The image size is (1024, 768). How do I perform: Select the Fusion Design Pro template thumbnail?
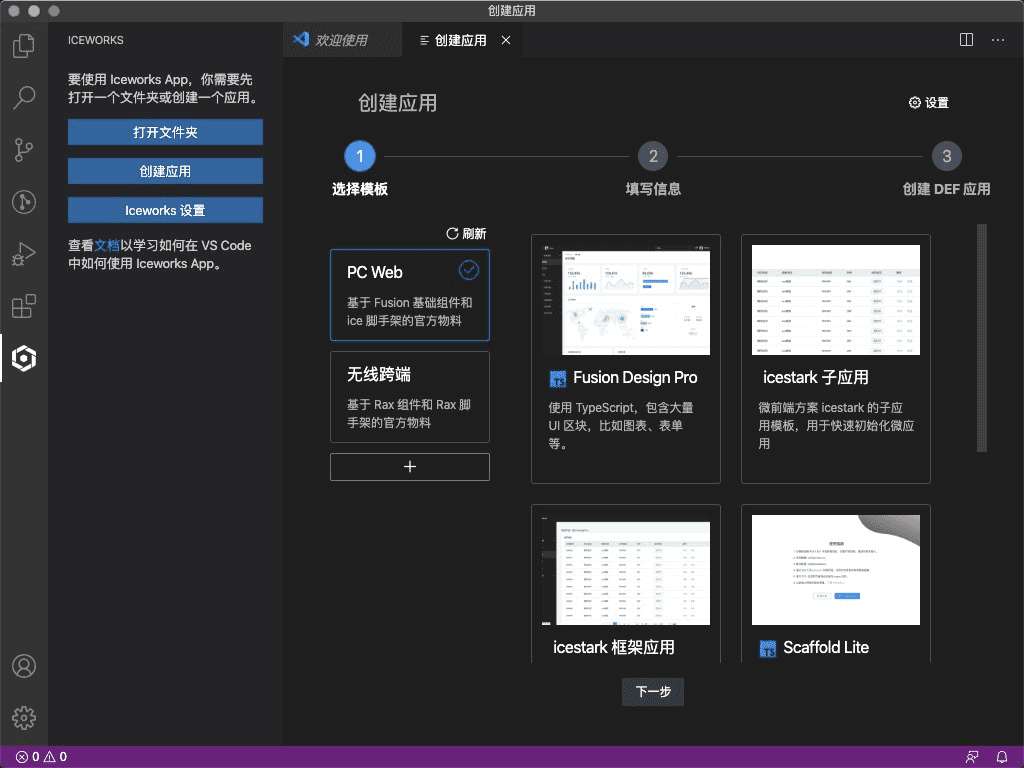click(x=626, y=300)
